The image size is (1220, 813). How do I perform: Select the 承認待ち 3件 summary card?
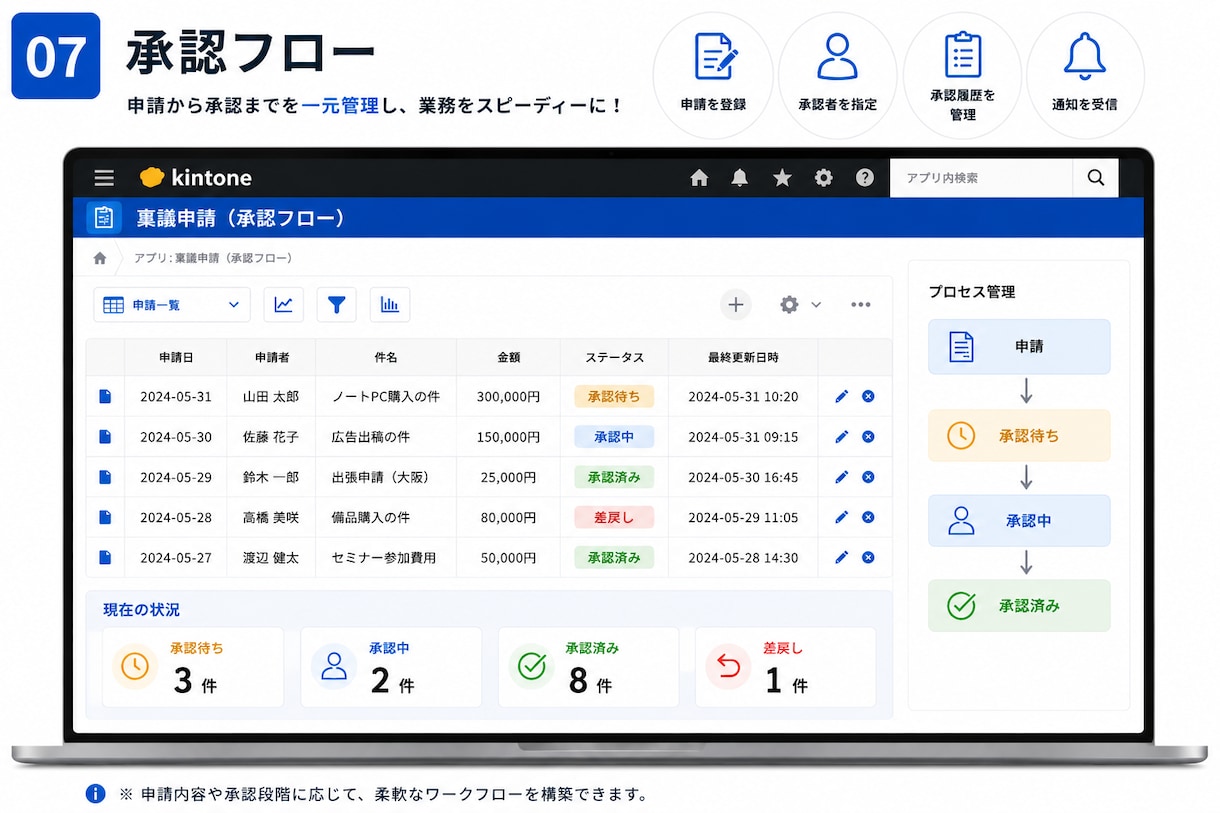[193, 667]
